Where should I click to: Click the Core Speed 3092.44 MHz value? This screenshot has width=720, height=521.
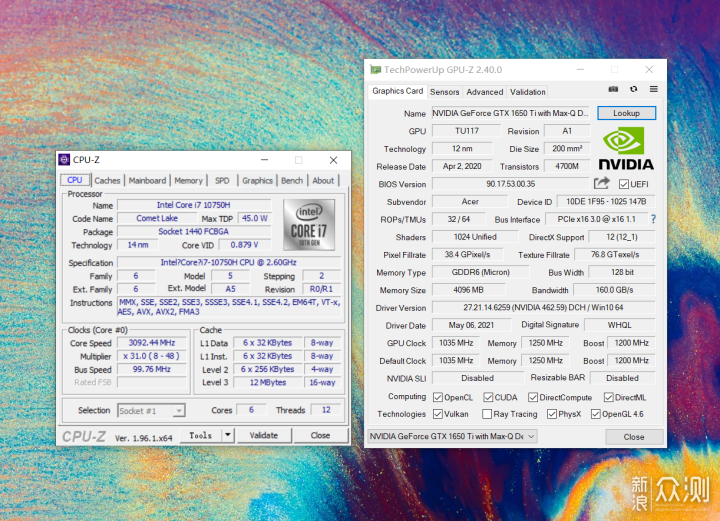[x=152, y=343]
